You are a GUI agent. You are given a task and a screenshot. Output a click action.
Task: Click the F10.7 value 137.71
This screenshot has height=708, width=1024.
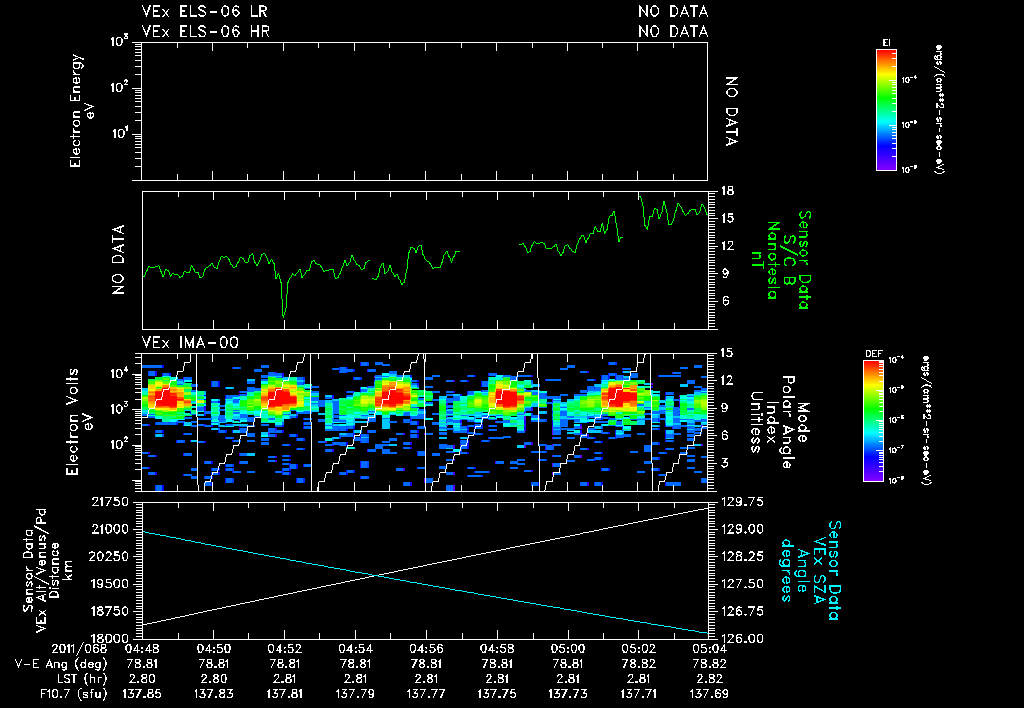point(639,694)
